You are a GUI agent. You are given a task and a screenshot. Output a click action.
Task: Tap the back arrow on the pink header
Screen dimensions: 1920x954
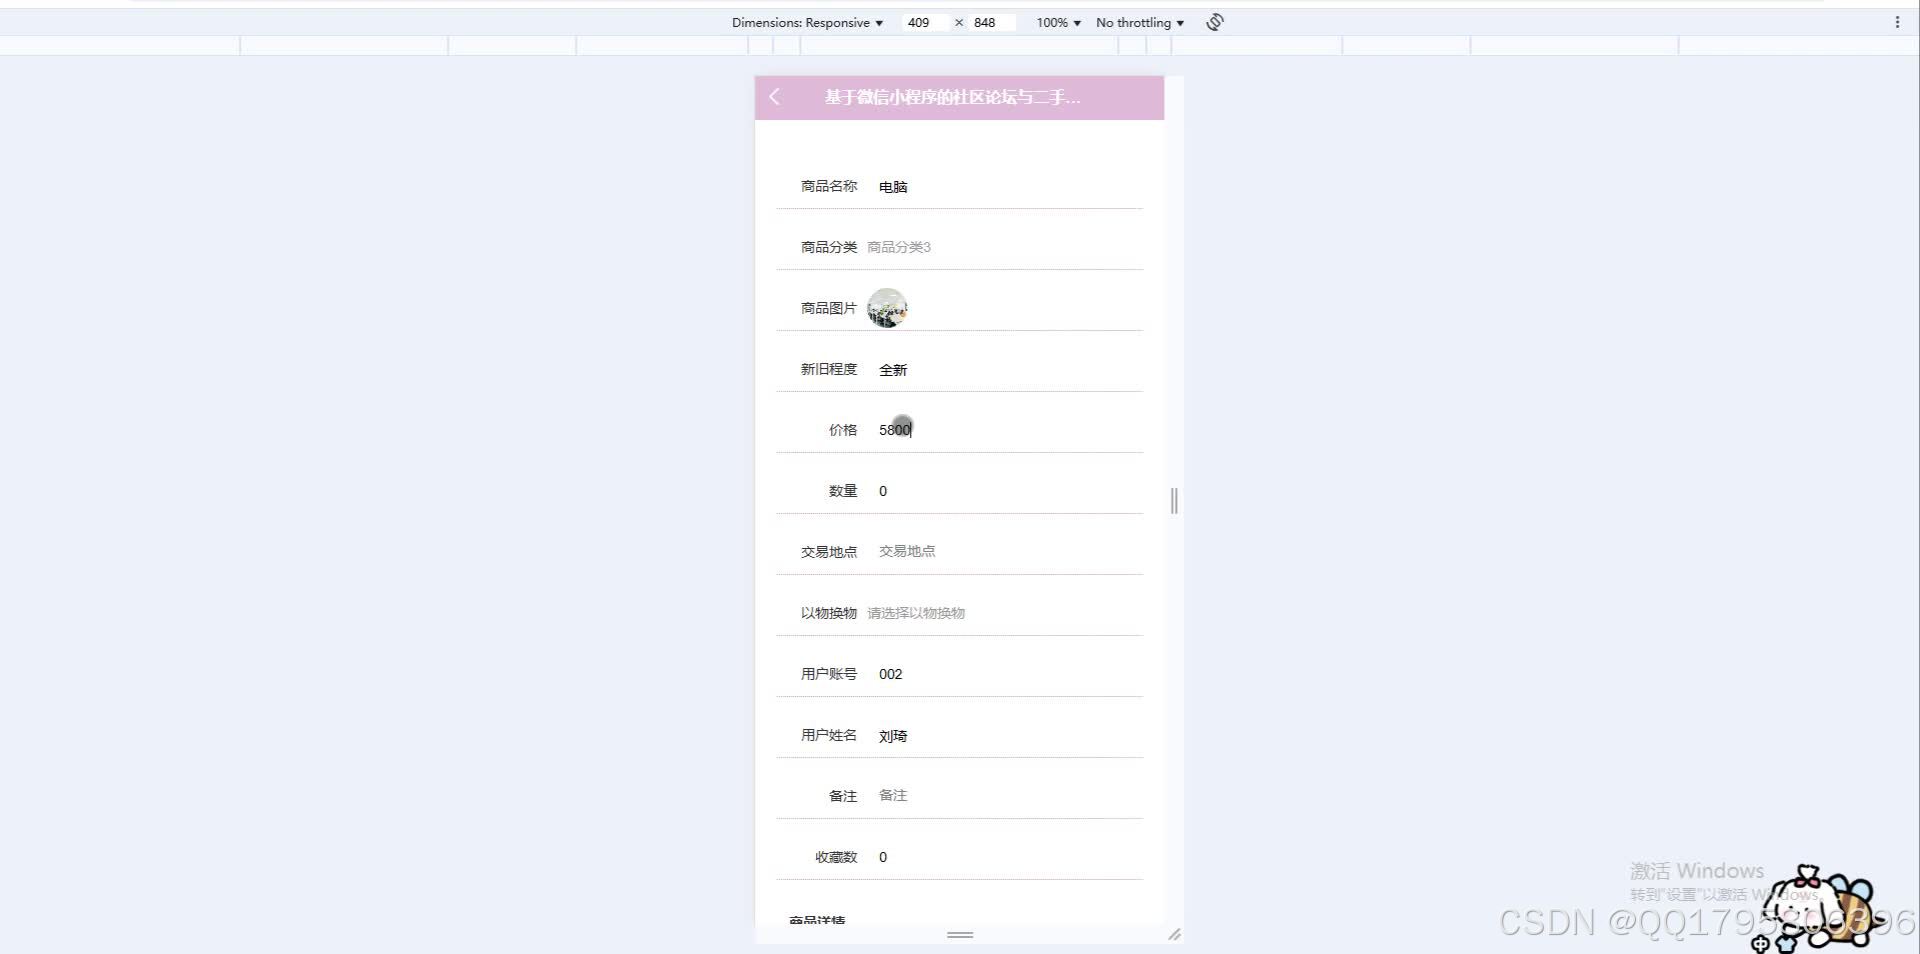pos(774,97)
